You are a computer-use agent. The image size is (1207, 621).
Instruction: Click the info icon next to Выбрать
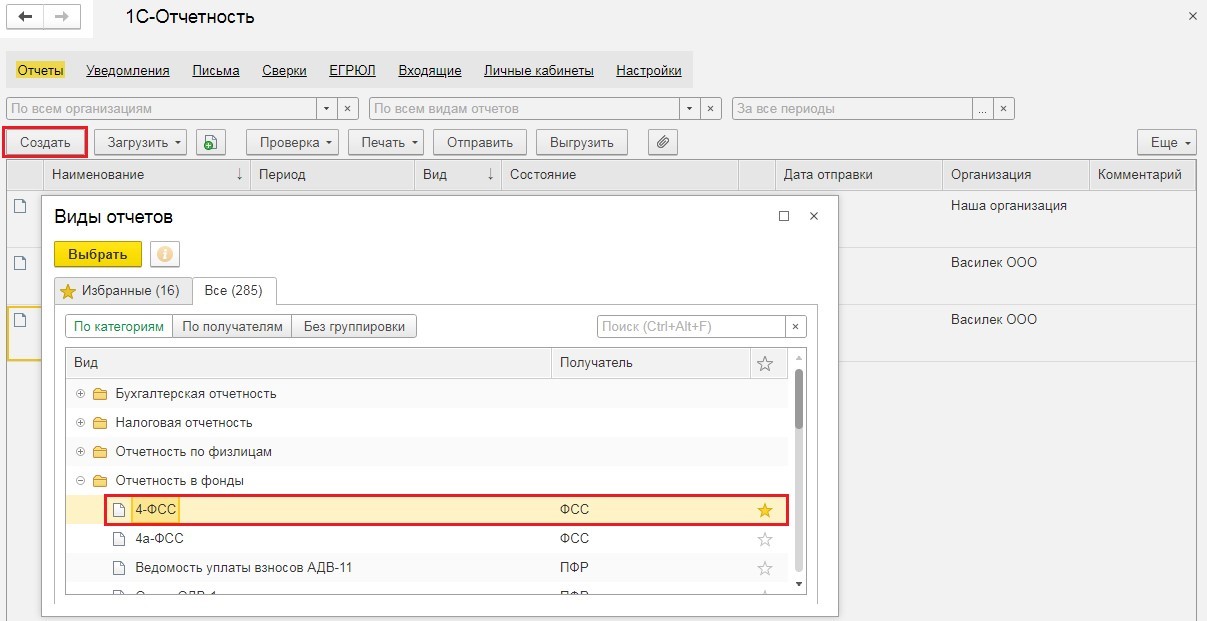point(165,254)
